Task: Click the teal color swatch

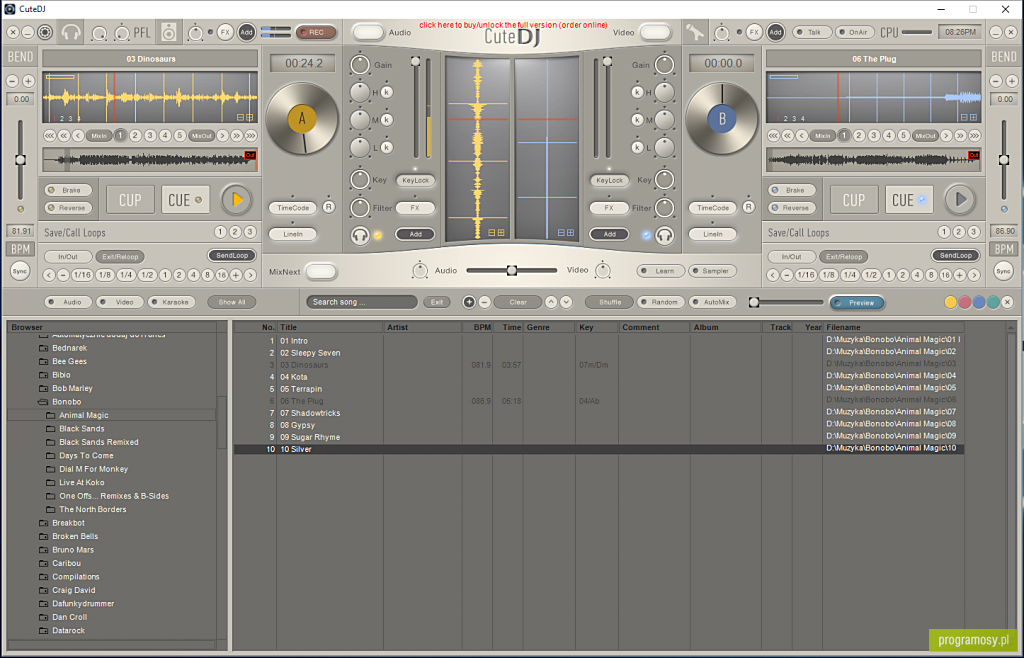Action: point(993,302)
